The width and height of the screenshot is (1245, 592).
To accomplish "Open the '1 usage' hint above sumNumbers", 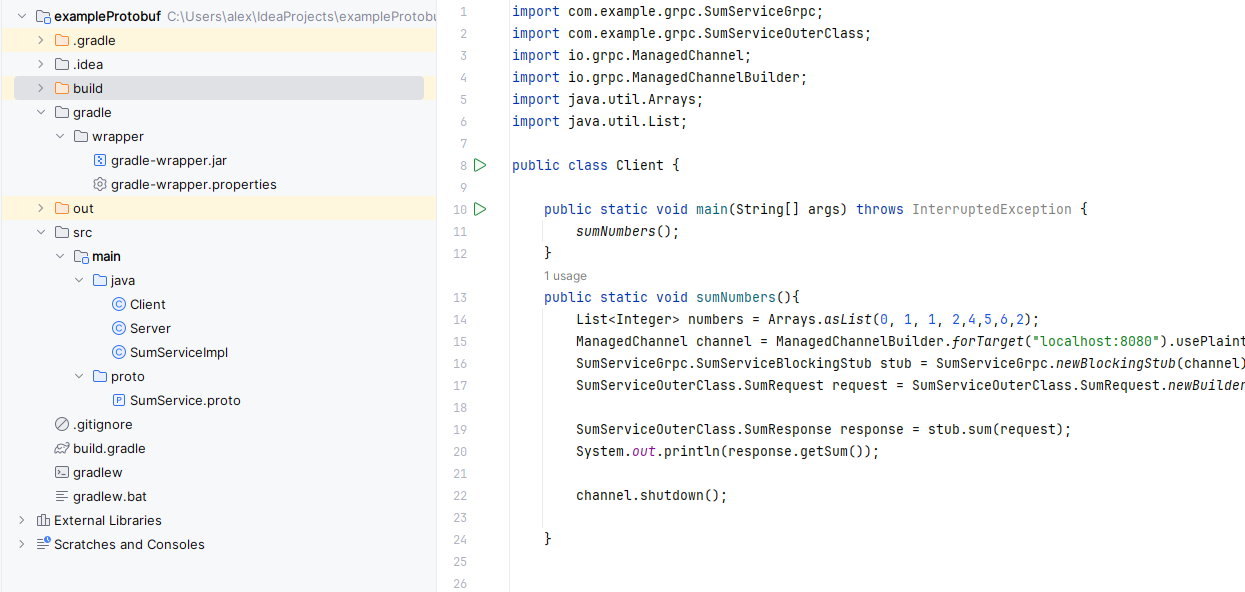I will [565, 276].
